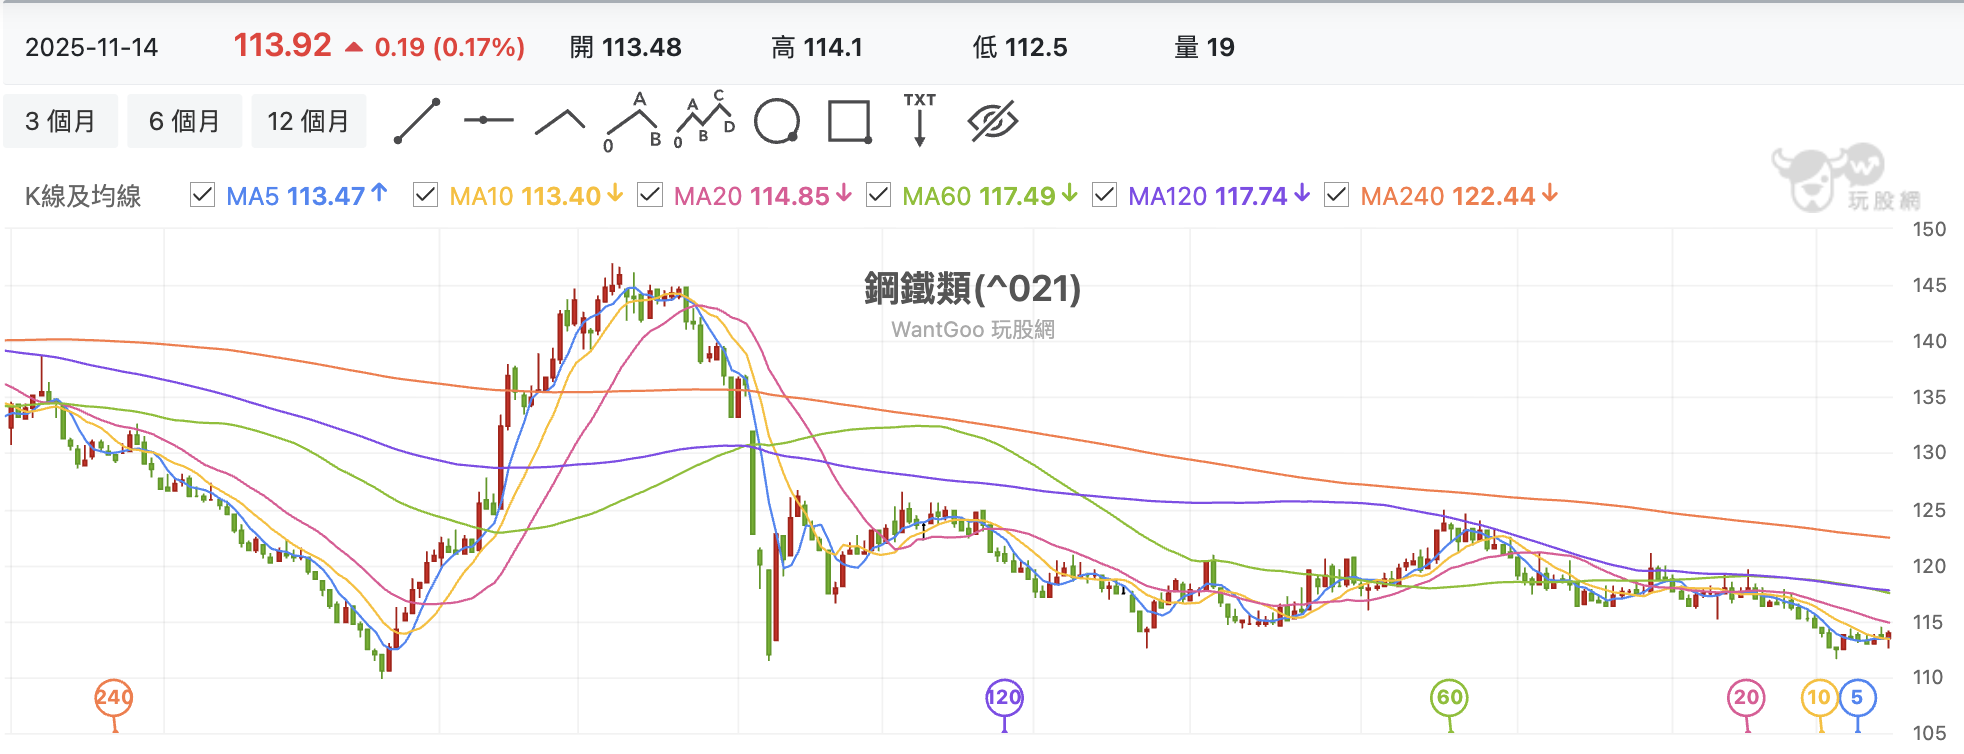Uncheck the MA60 moving average checkbox
The image size is (1964, 754).
point(878,195)
